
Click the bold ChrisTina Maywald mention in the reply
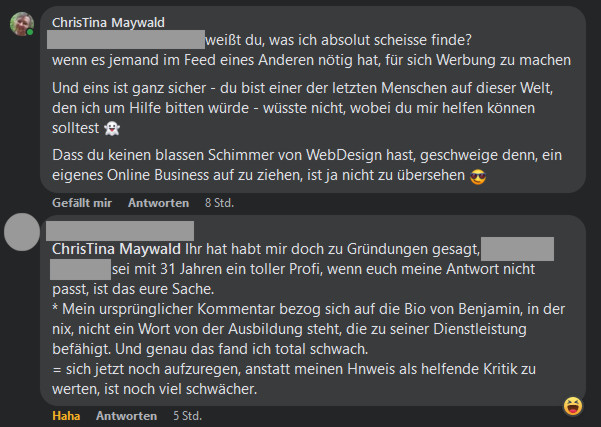point(114,248)
